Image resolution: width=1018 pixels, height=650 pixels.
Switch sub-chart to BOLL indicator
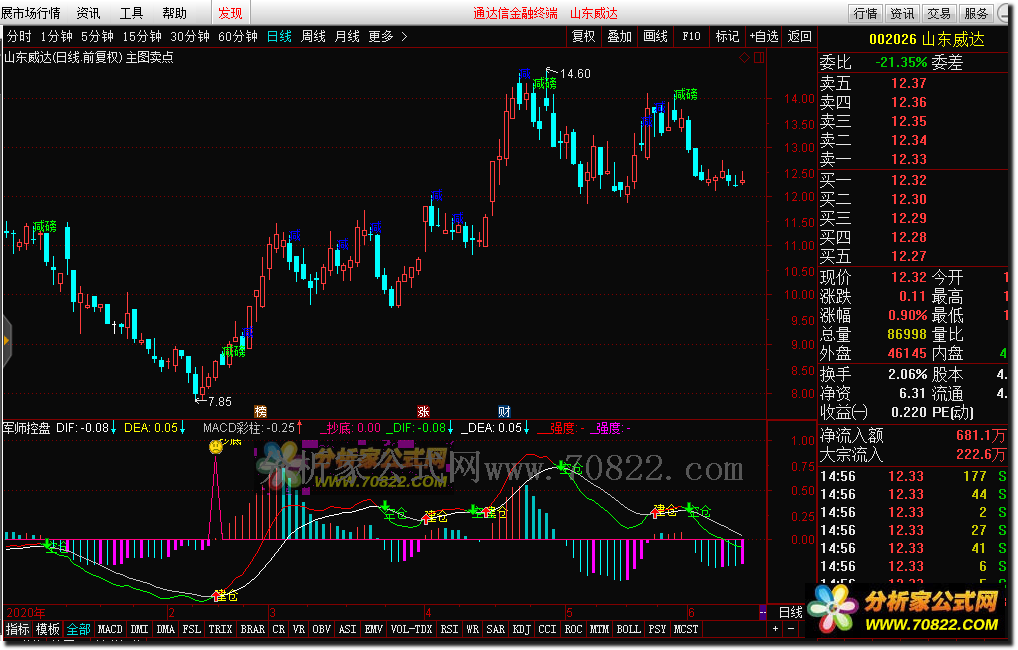[x=628, y=629]
